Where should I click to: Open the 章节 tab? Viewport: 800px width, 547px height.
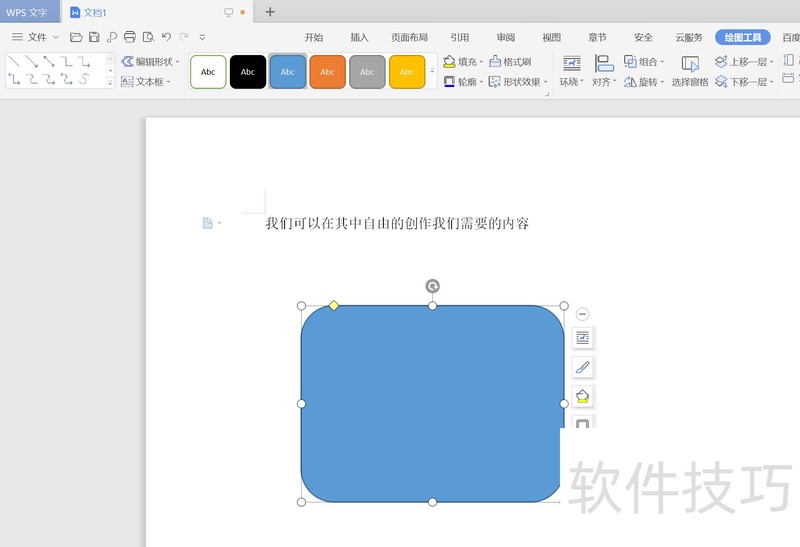[597, 37]
